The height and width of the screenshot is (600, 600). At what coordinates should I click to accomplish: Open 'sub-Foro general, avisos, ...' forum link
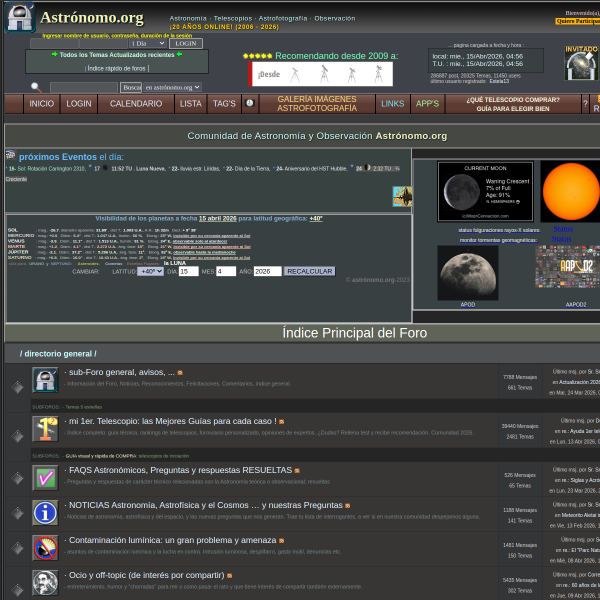(122, 372)
